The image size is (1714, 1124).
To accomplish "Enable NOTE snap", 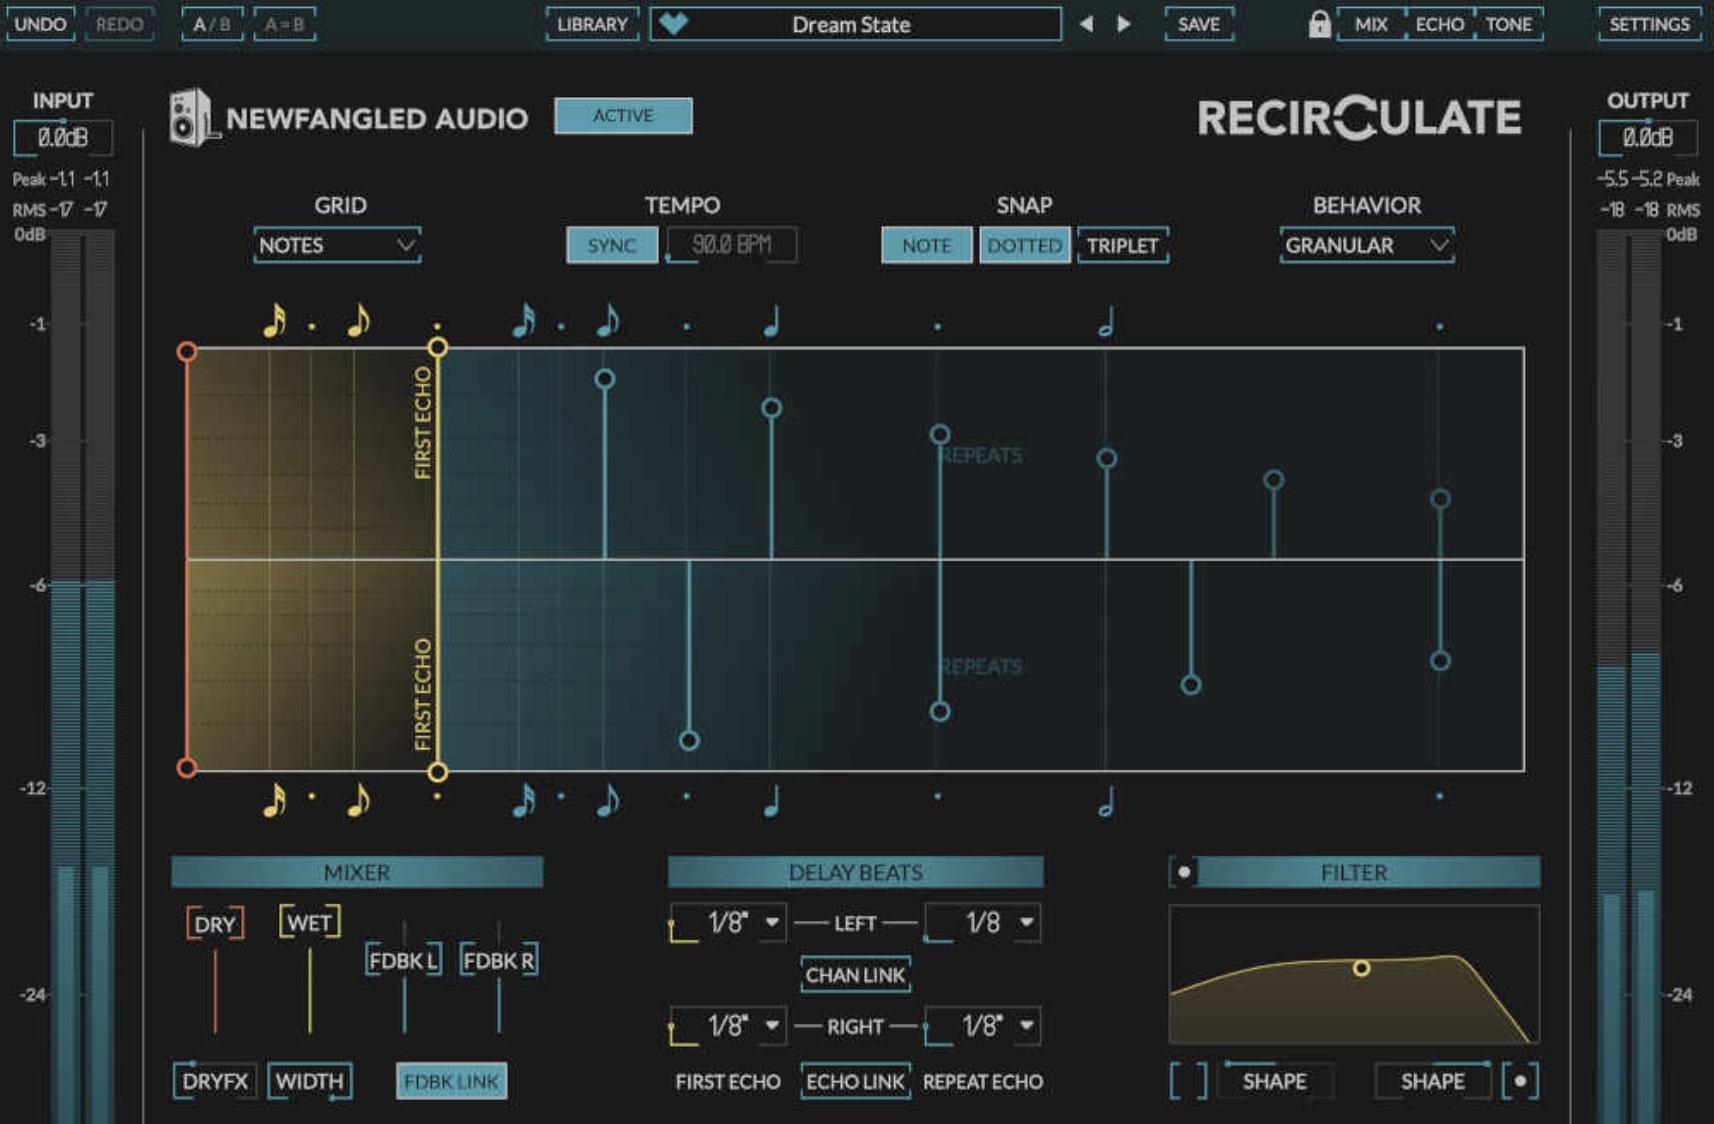I will (926, 245).
